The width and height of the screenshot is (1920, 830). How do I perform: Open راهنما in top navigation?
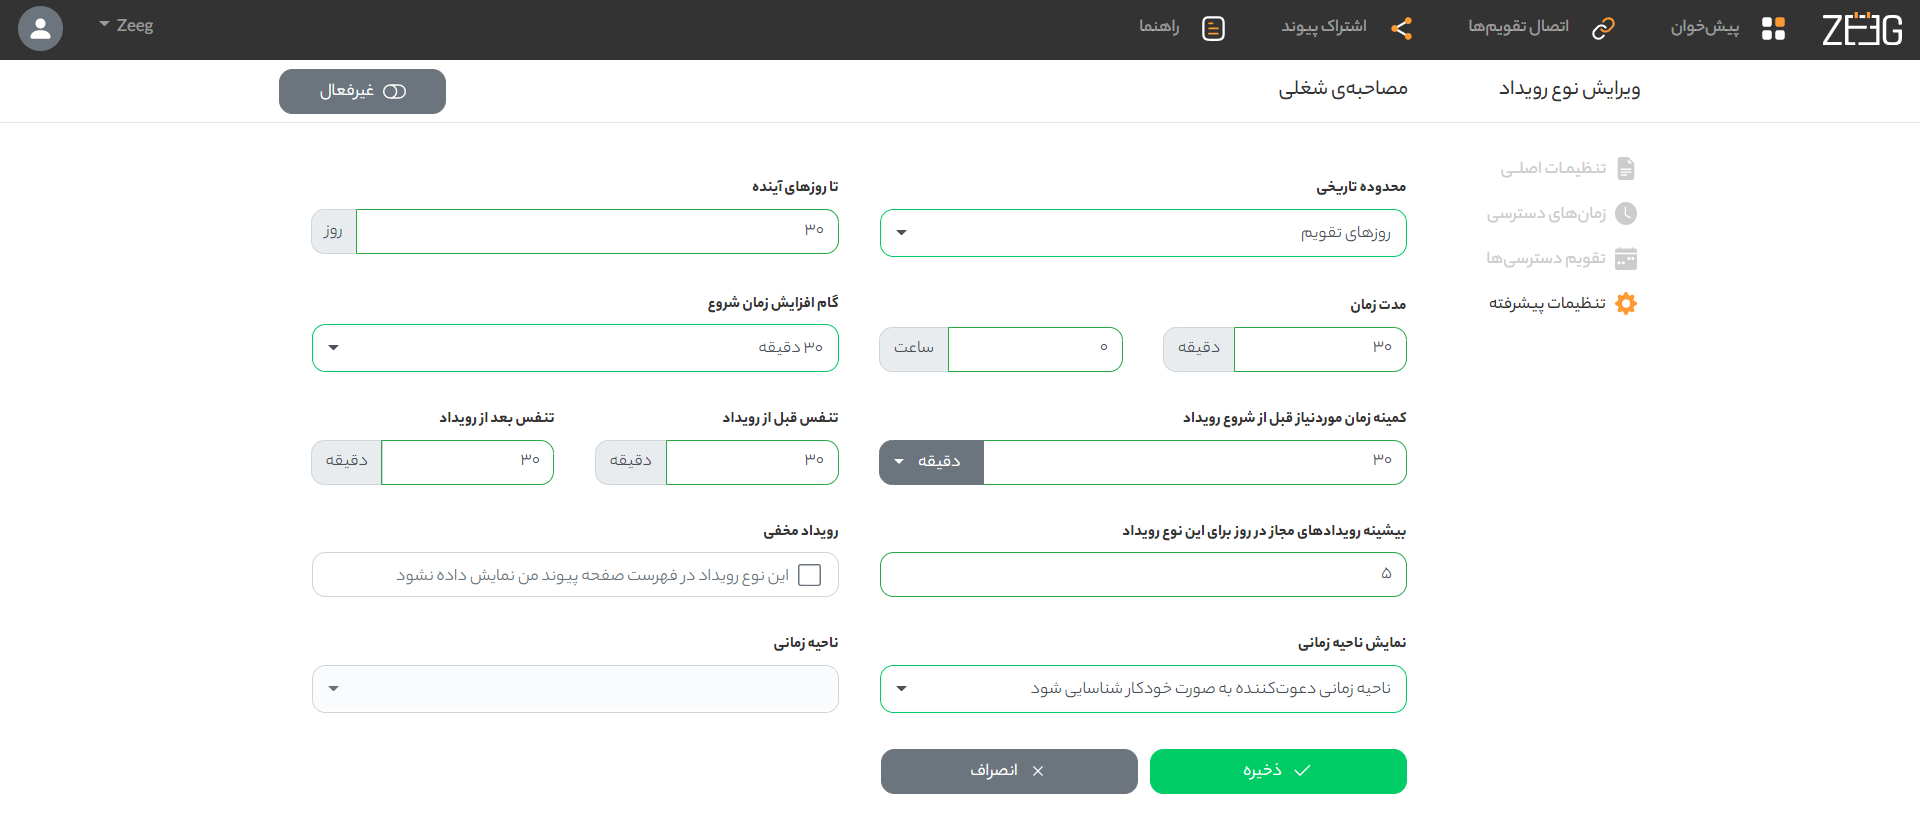(1159, 26)
